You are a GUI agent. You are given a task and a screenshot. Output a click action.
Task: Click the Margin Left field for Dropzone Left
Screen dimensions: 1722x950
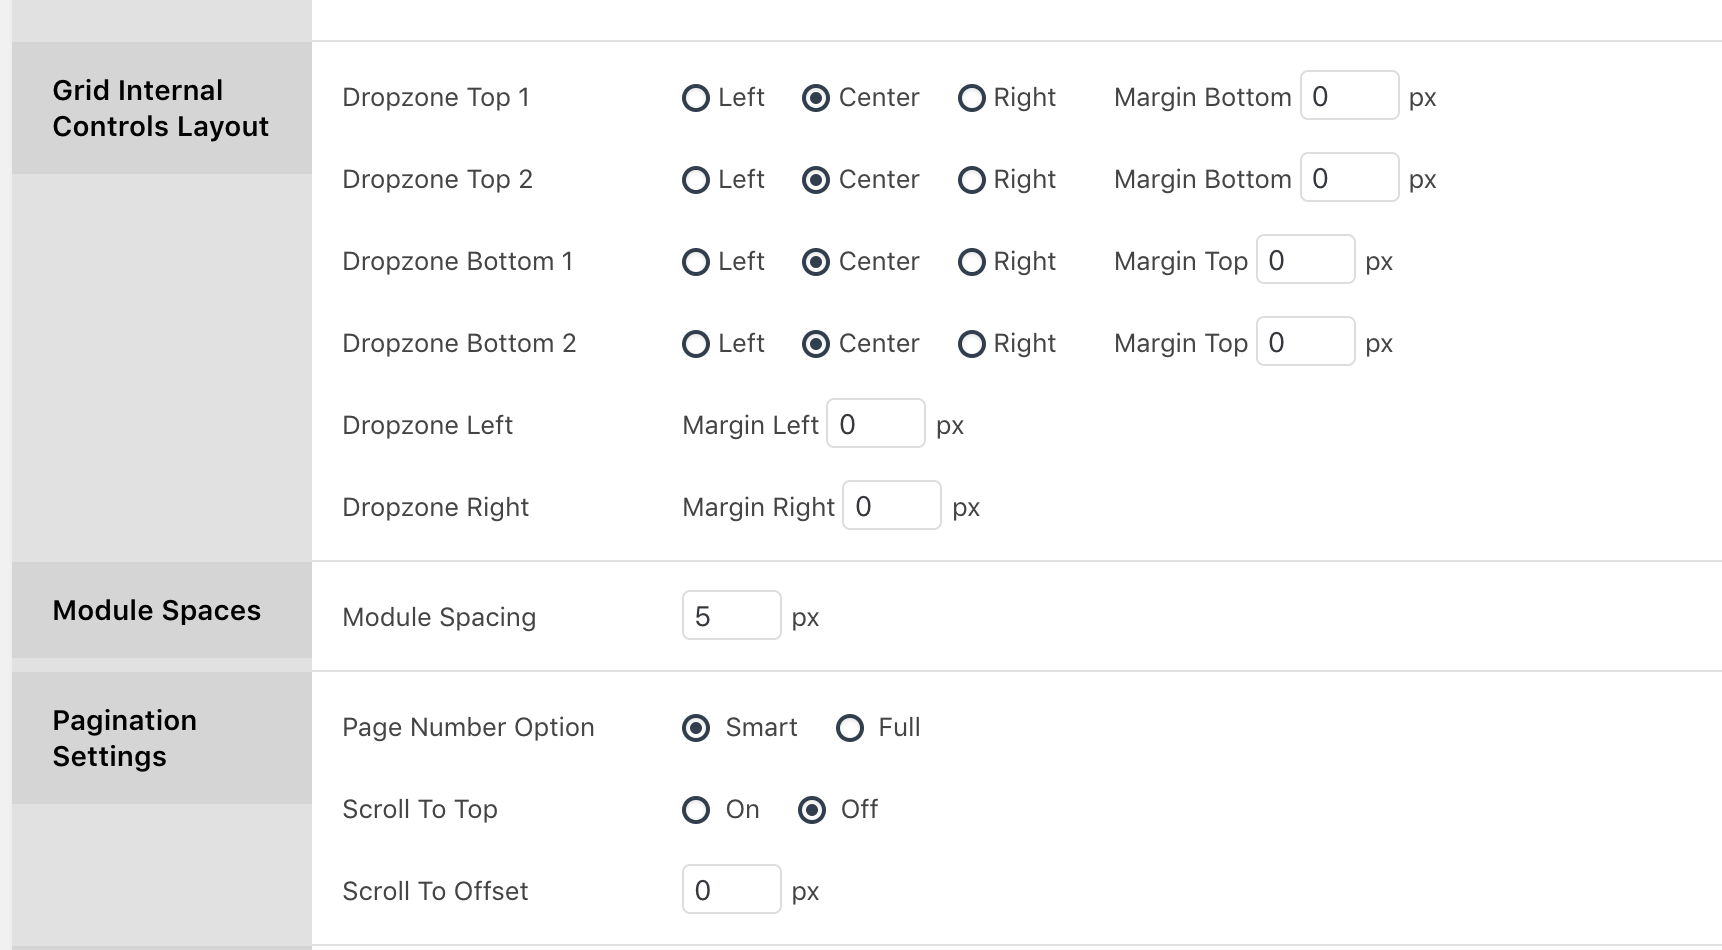pyautogui.click(x=875, y=423)
